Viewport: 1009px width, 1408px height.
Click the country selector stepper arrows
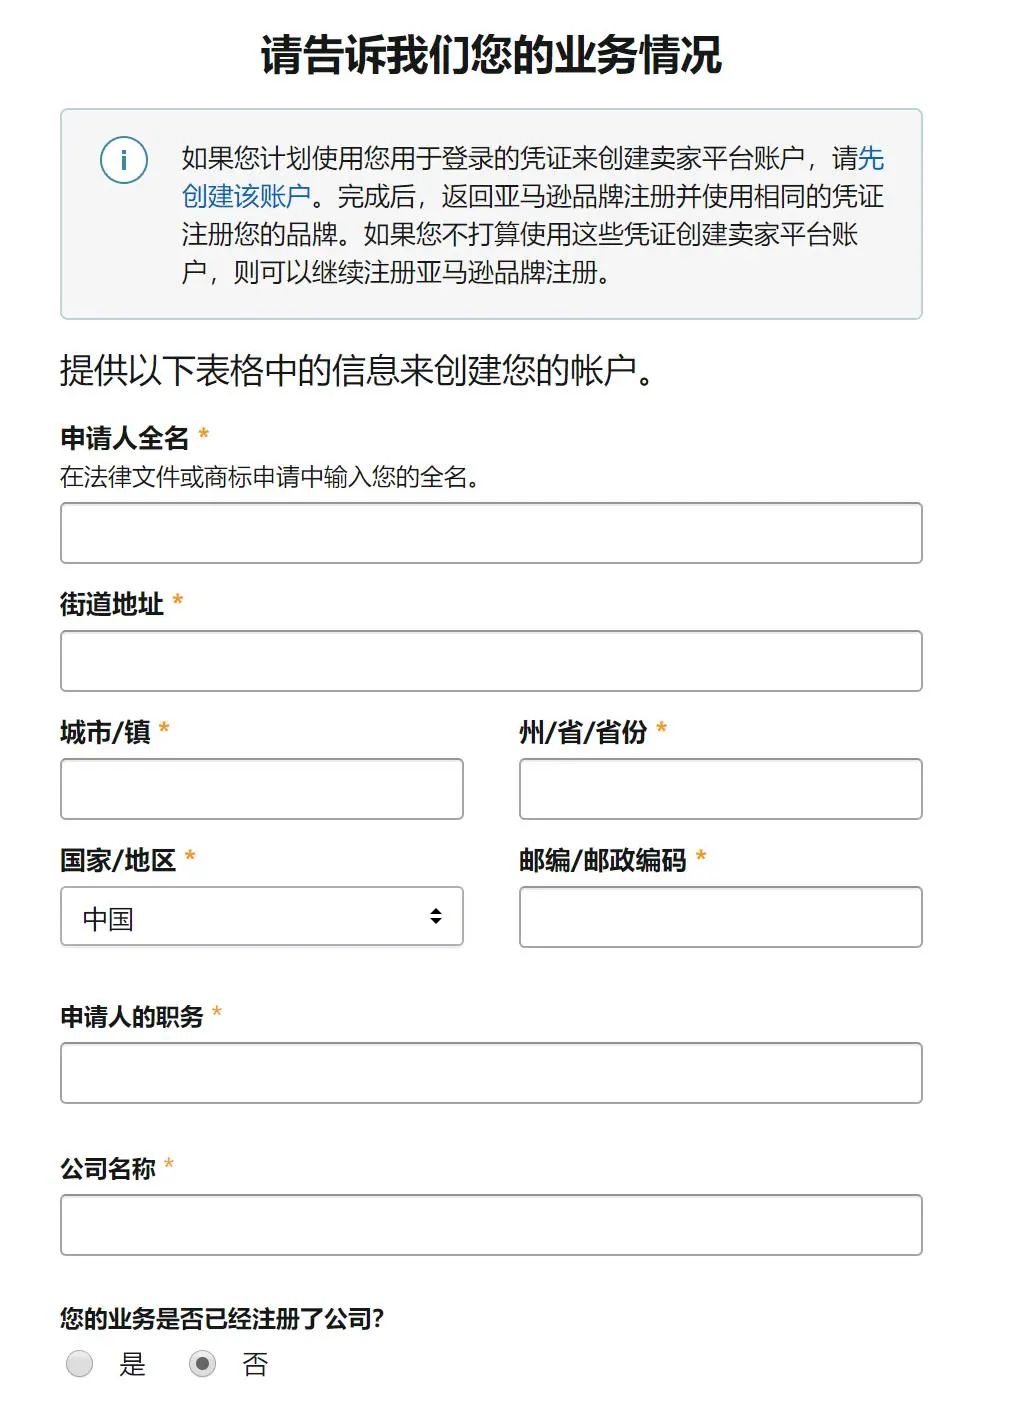point(435,916)
